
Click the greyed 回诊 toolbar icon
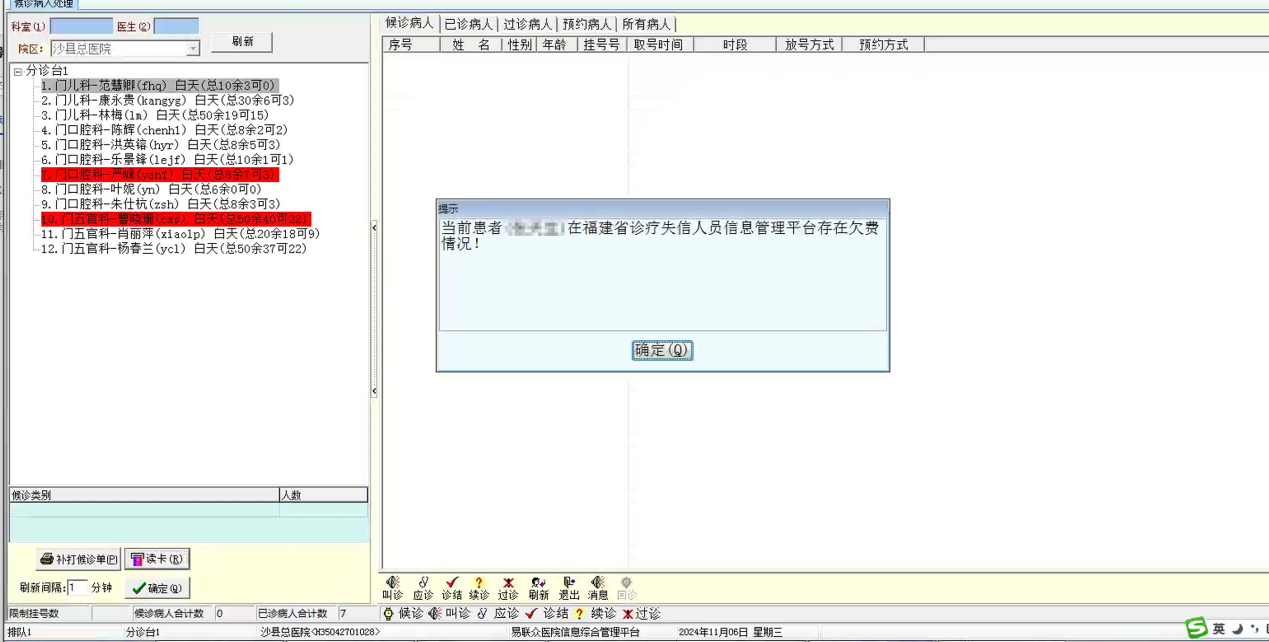pos(626,587)
